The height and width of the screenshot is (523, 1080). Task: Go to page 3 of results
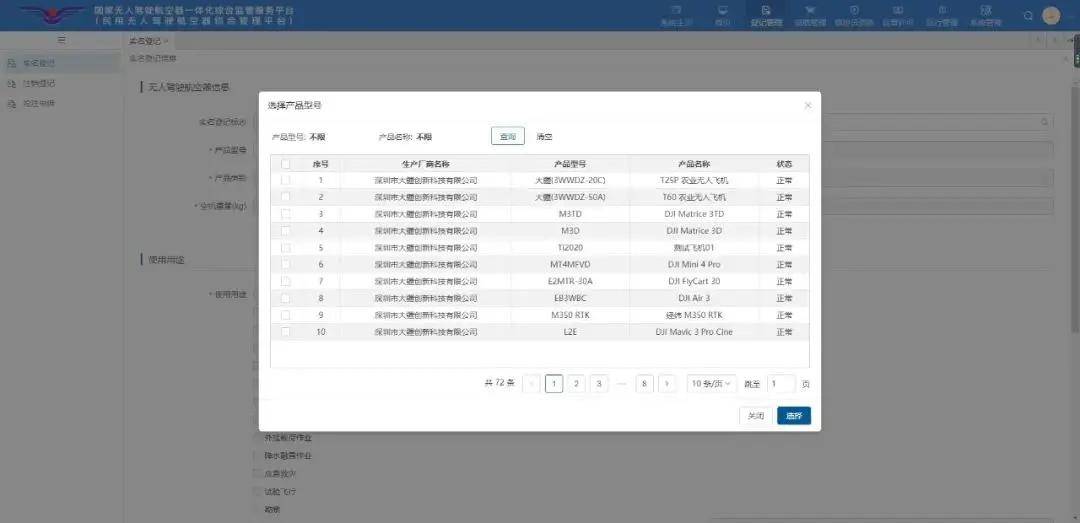(x=599, y=384)
